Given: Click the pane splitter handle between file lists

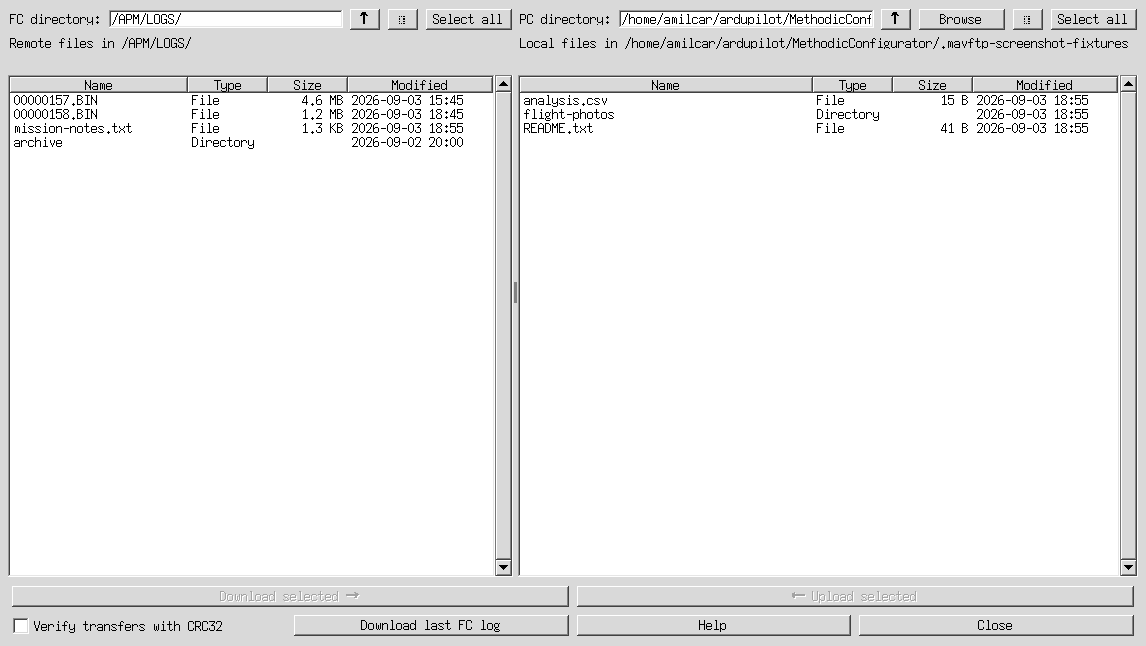Looking at the screenshot, I should click(515, 292).
